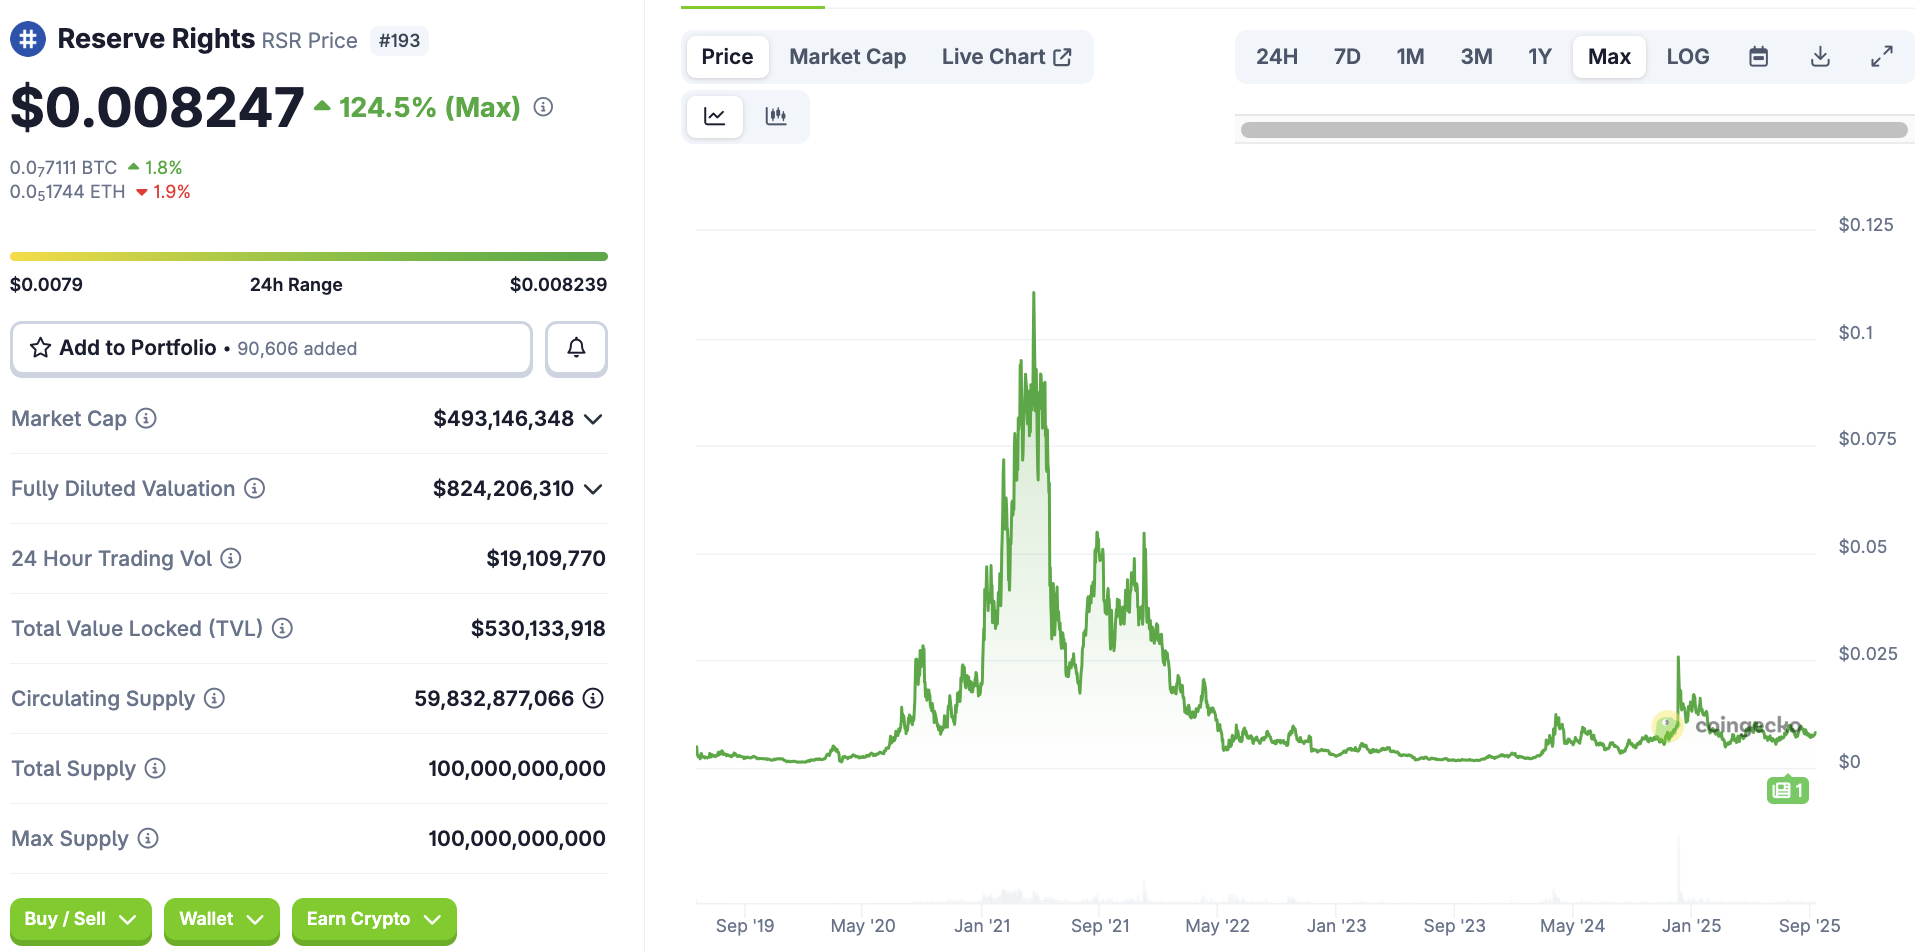This screenshot has height=952, width=1920.
Task: Click the Sep '25 axis label
Action: (1809, 926)
